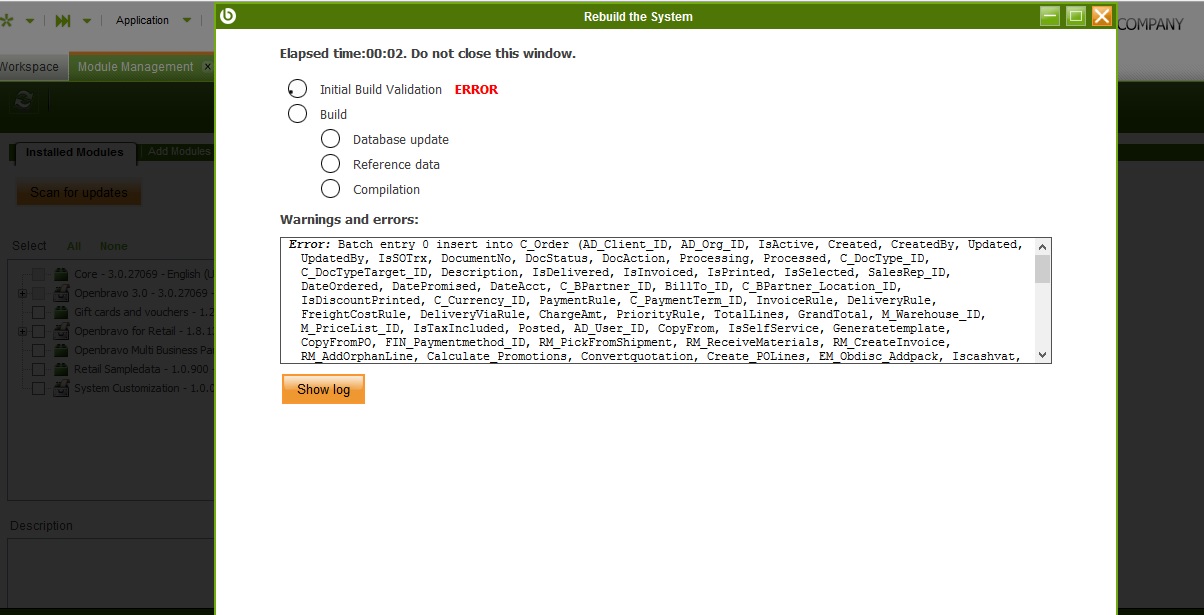Click the System Customization module icon
The height and width of the screenshot is (615, 1204).
pos(60,388)
